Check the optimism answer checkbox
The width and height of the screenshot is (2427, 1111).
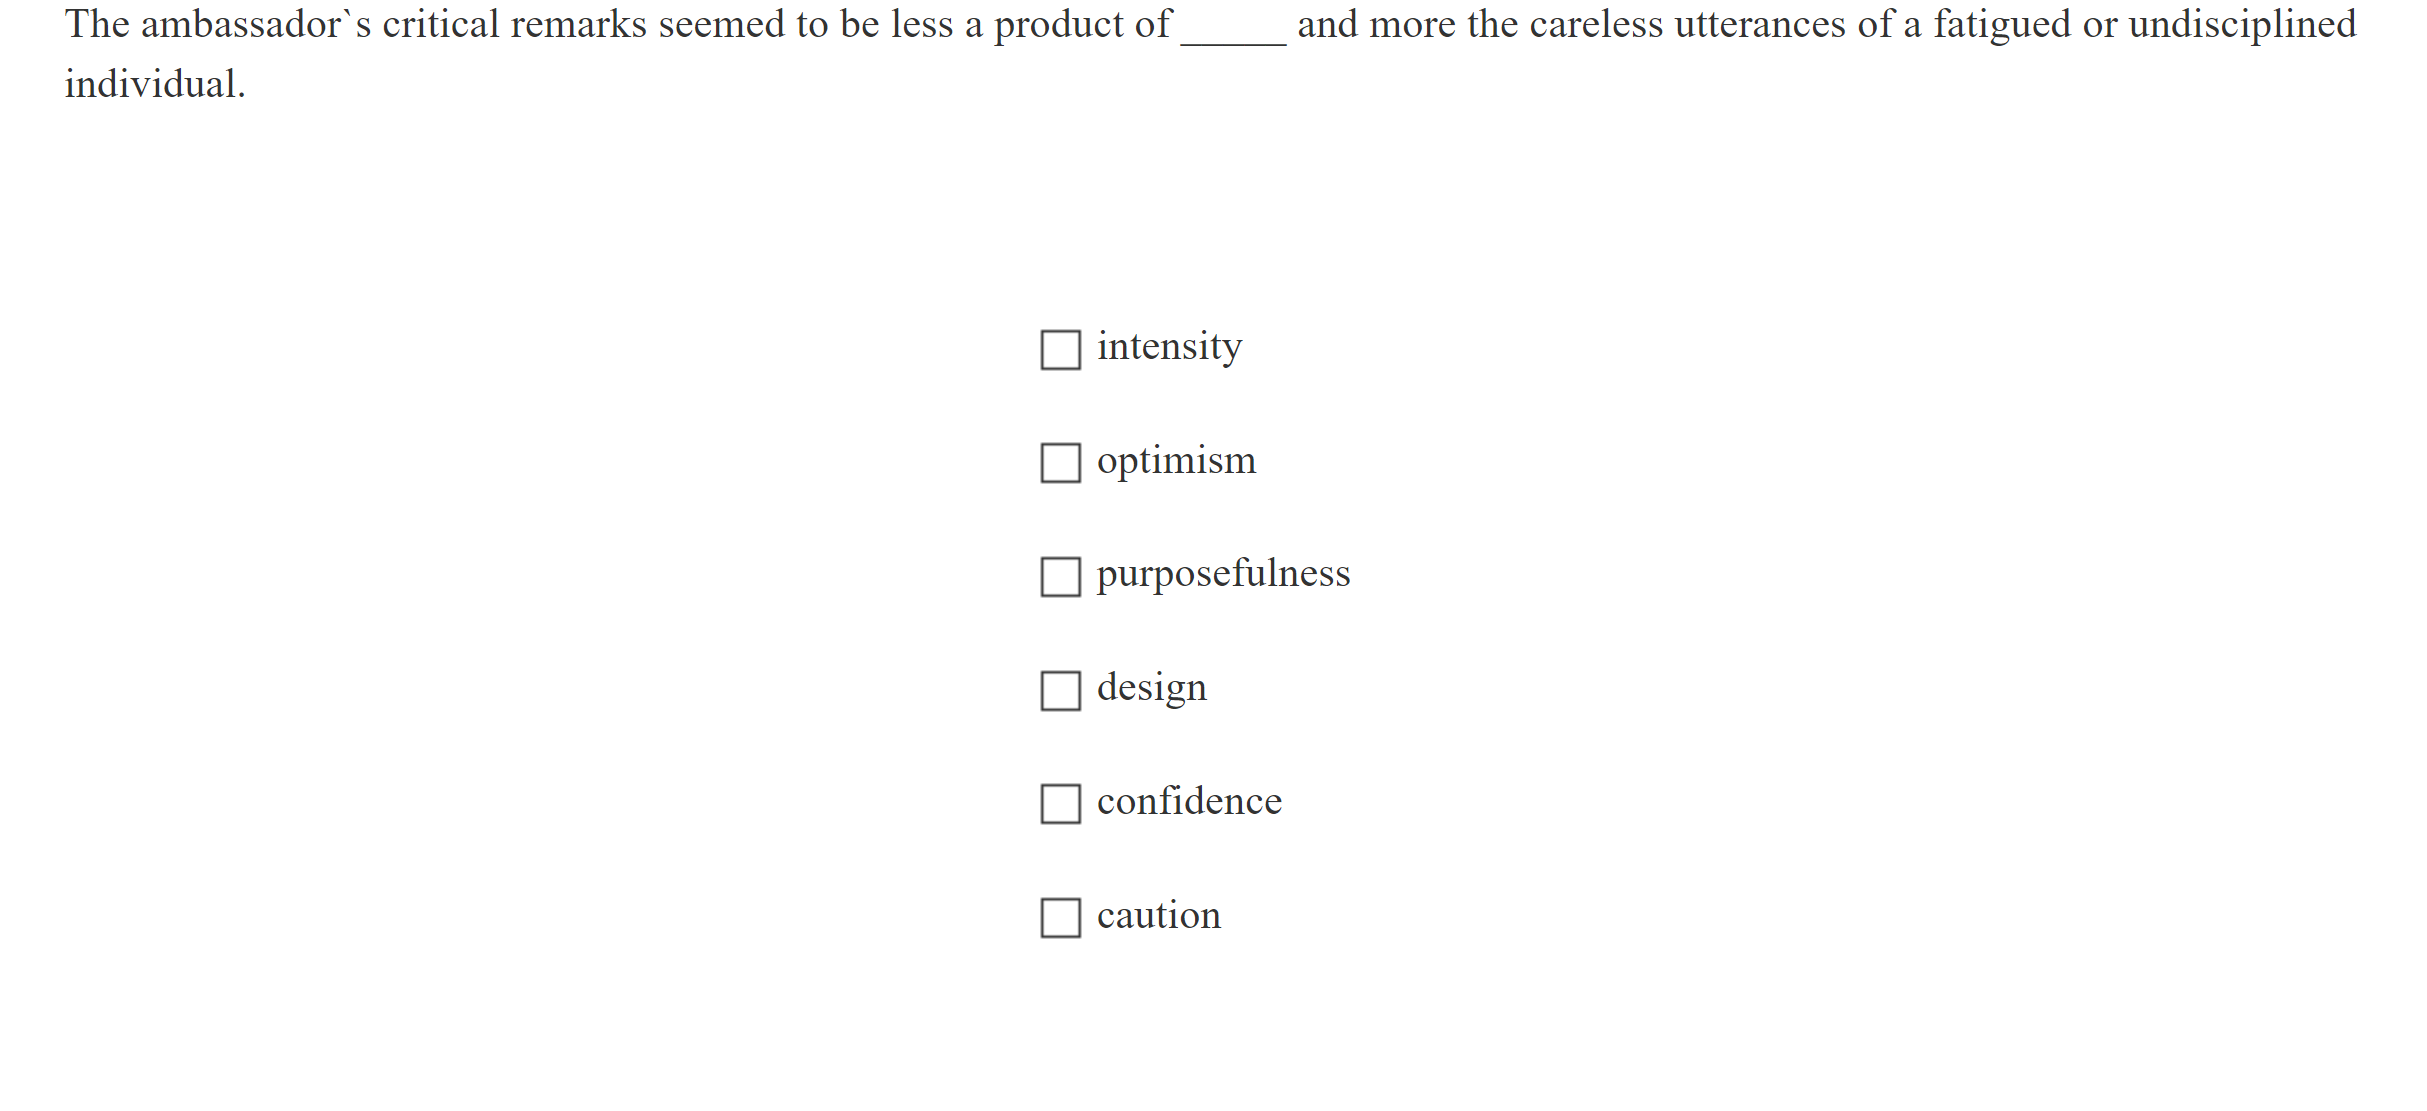tap(1060, 463)
